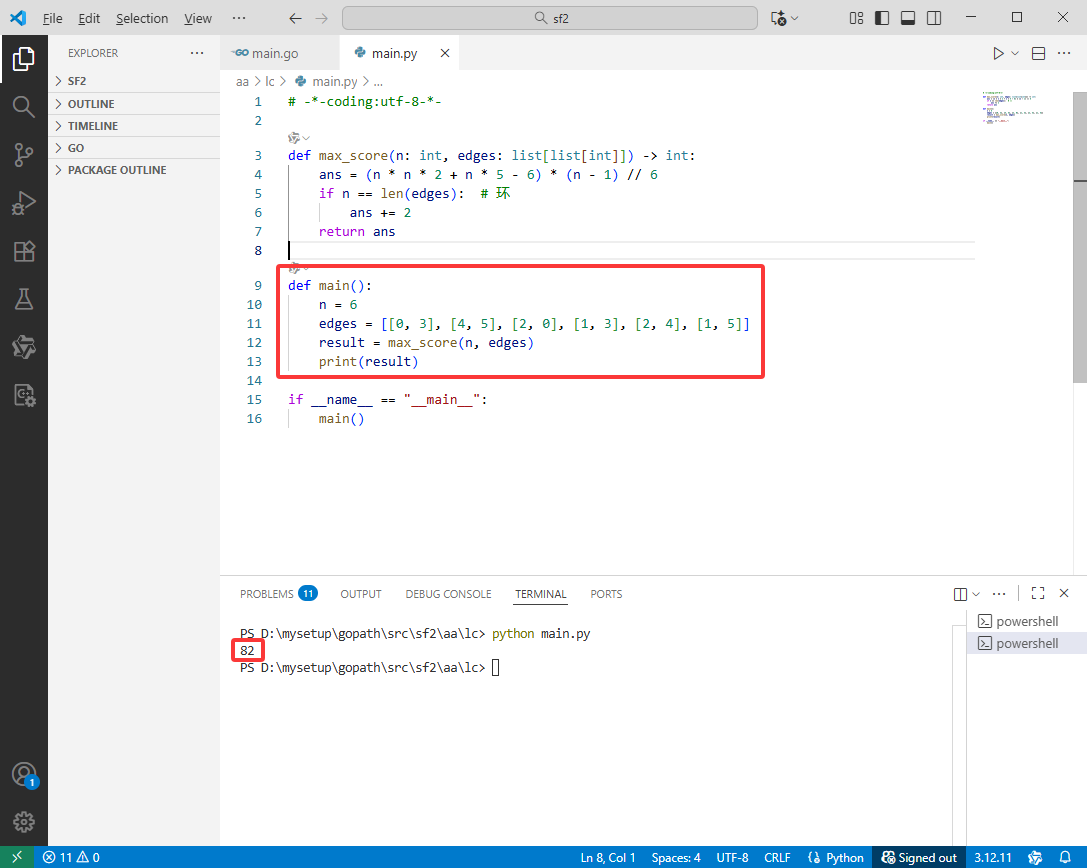Open the Extensions view

(24, 251)
